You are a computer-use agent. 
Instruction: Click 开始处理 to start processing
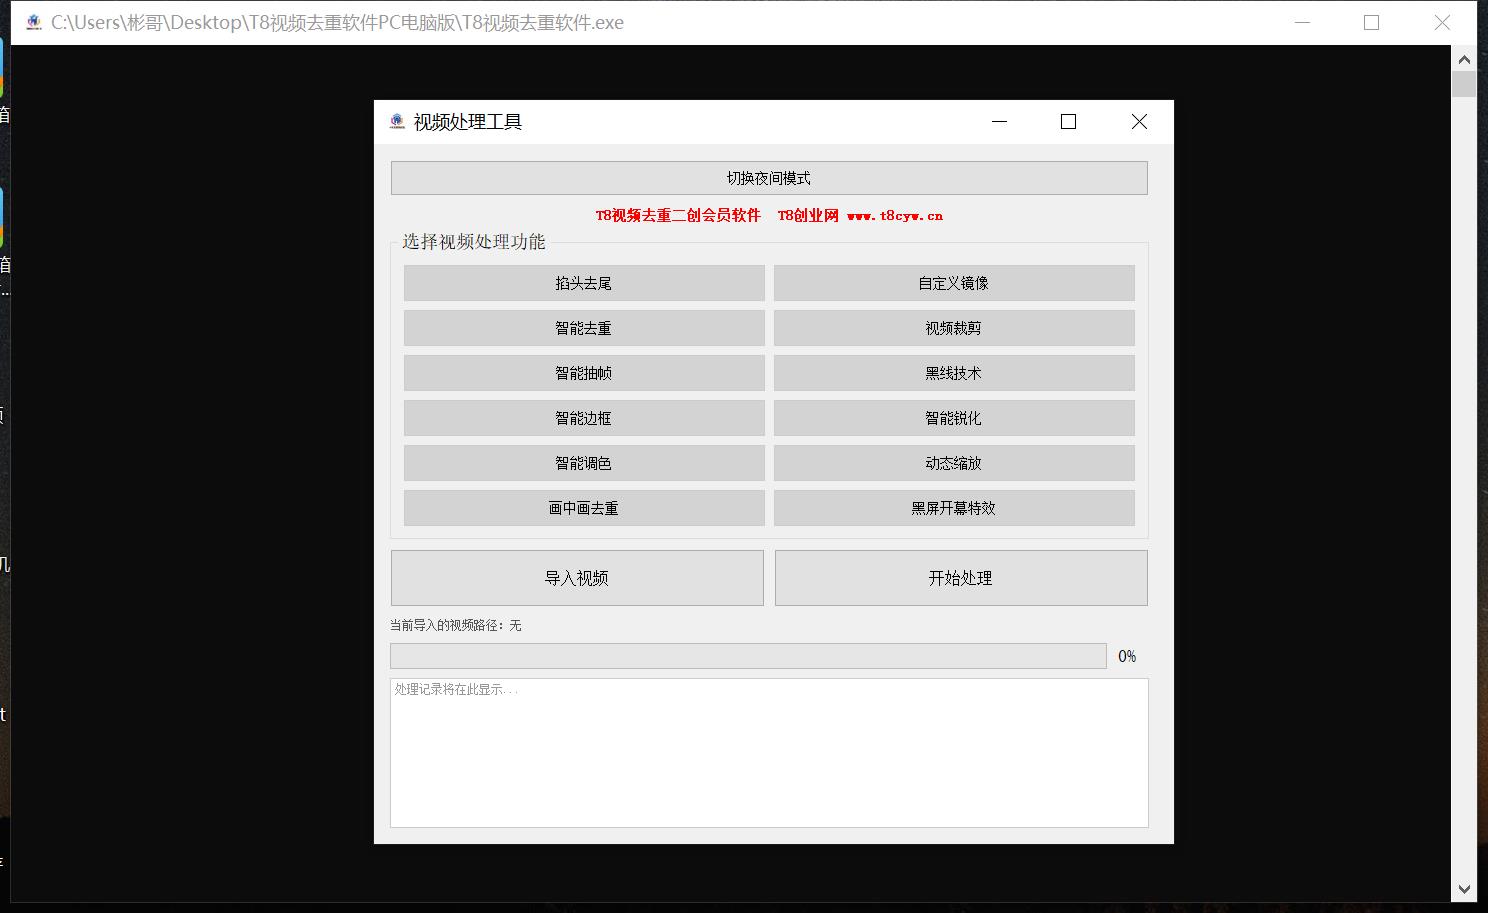click(961, 578)
